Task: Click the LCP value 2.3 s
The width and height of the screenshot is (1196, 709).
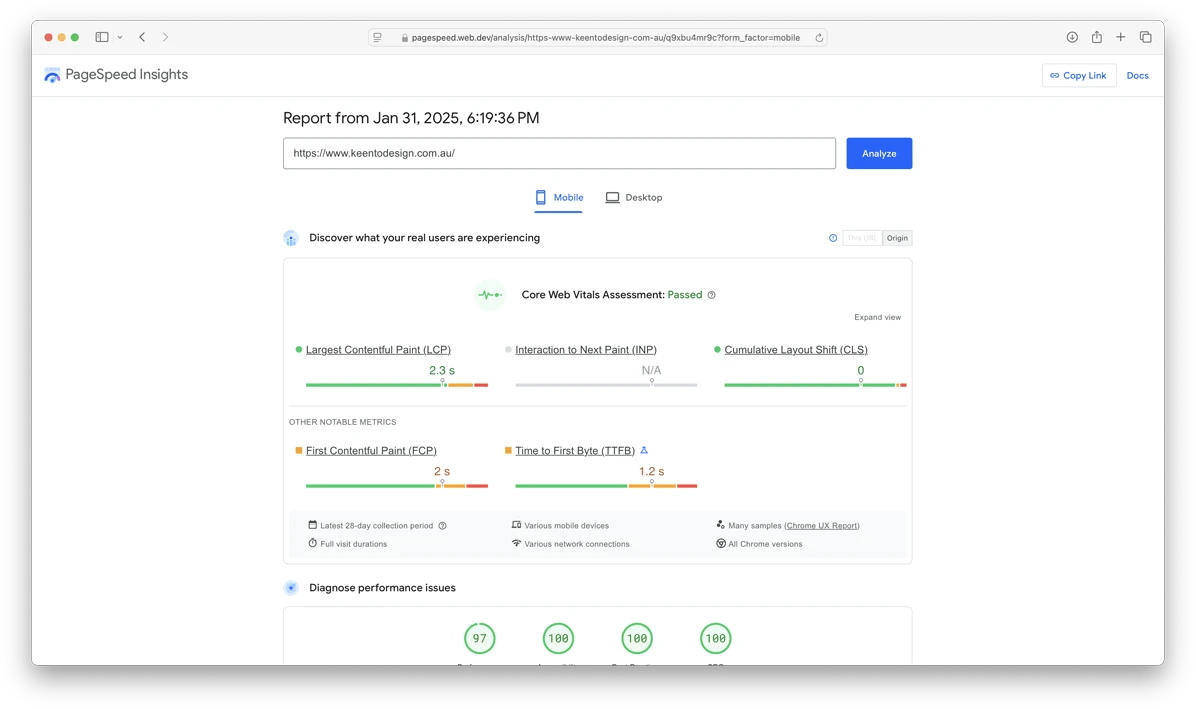Action: click(x=442, y=371)
